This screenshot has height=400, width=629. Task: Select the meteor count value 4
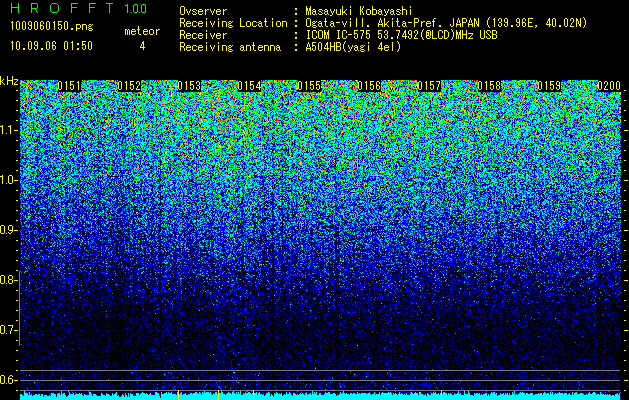tap(142, 46)
